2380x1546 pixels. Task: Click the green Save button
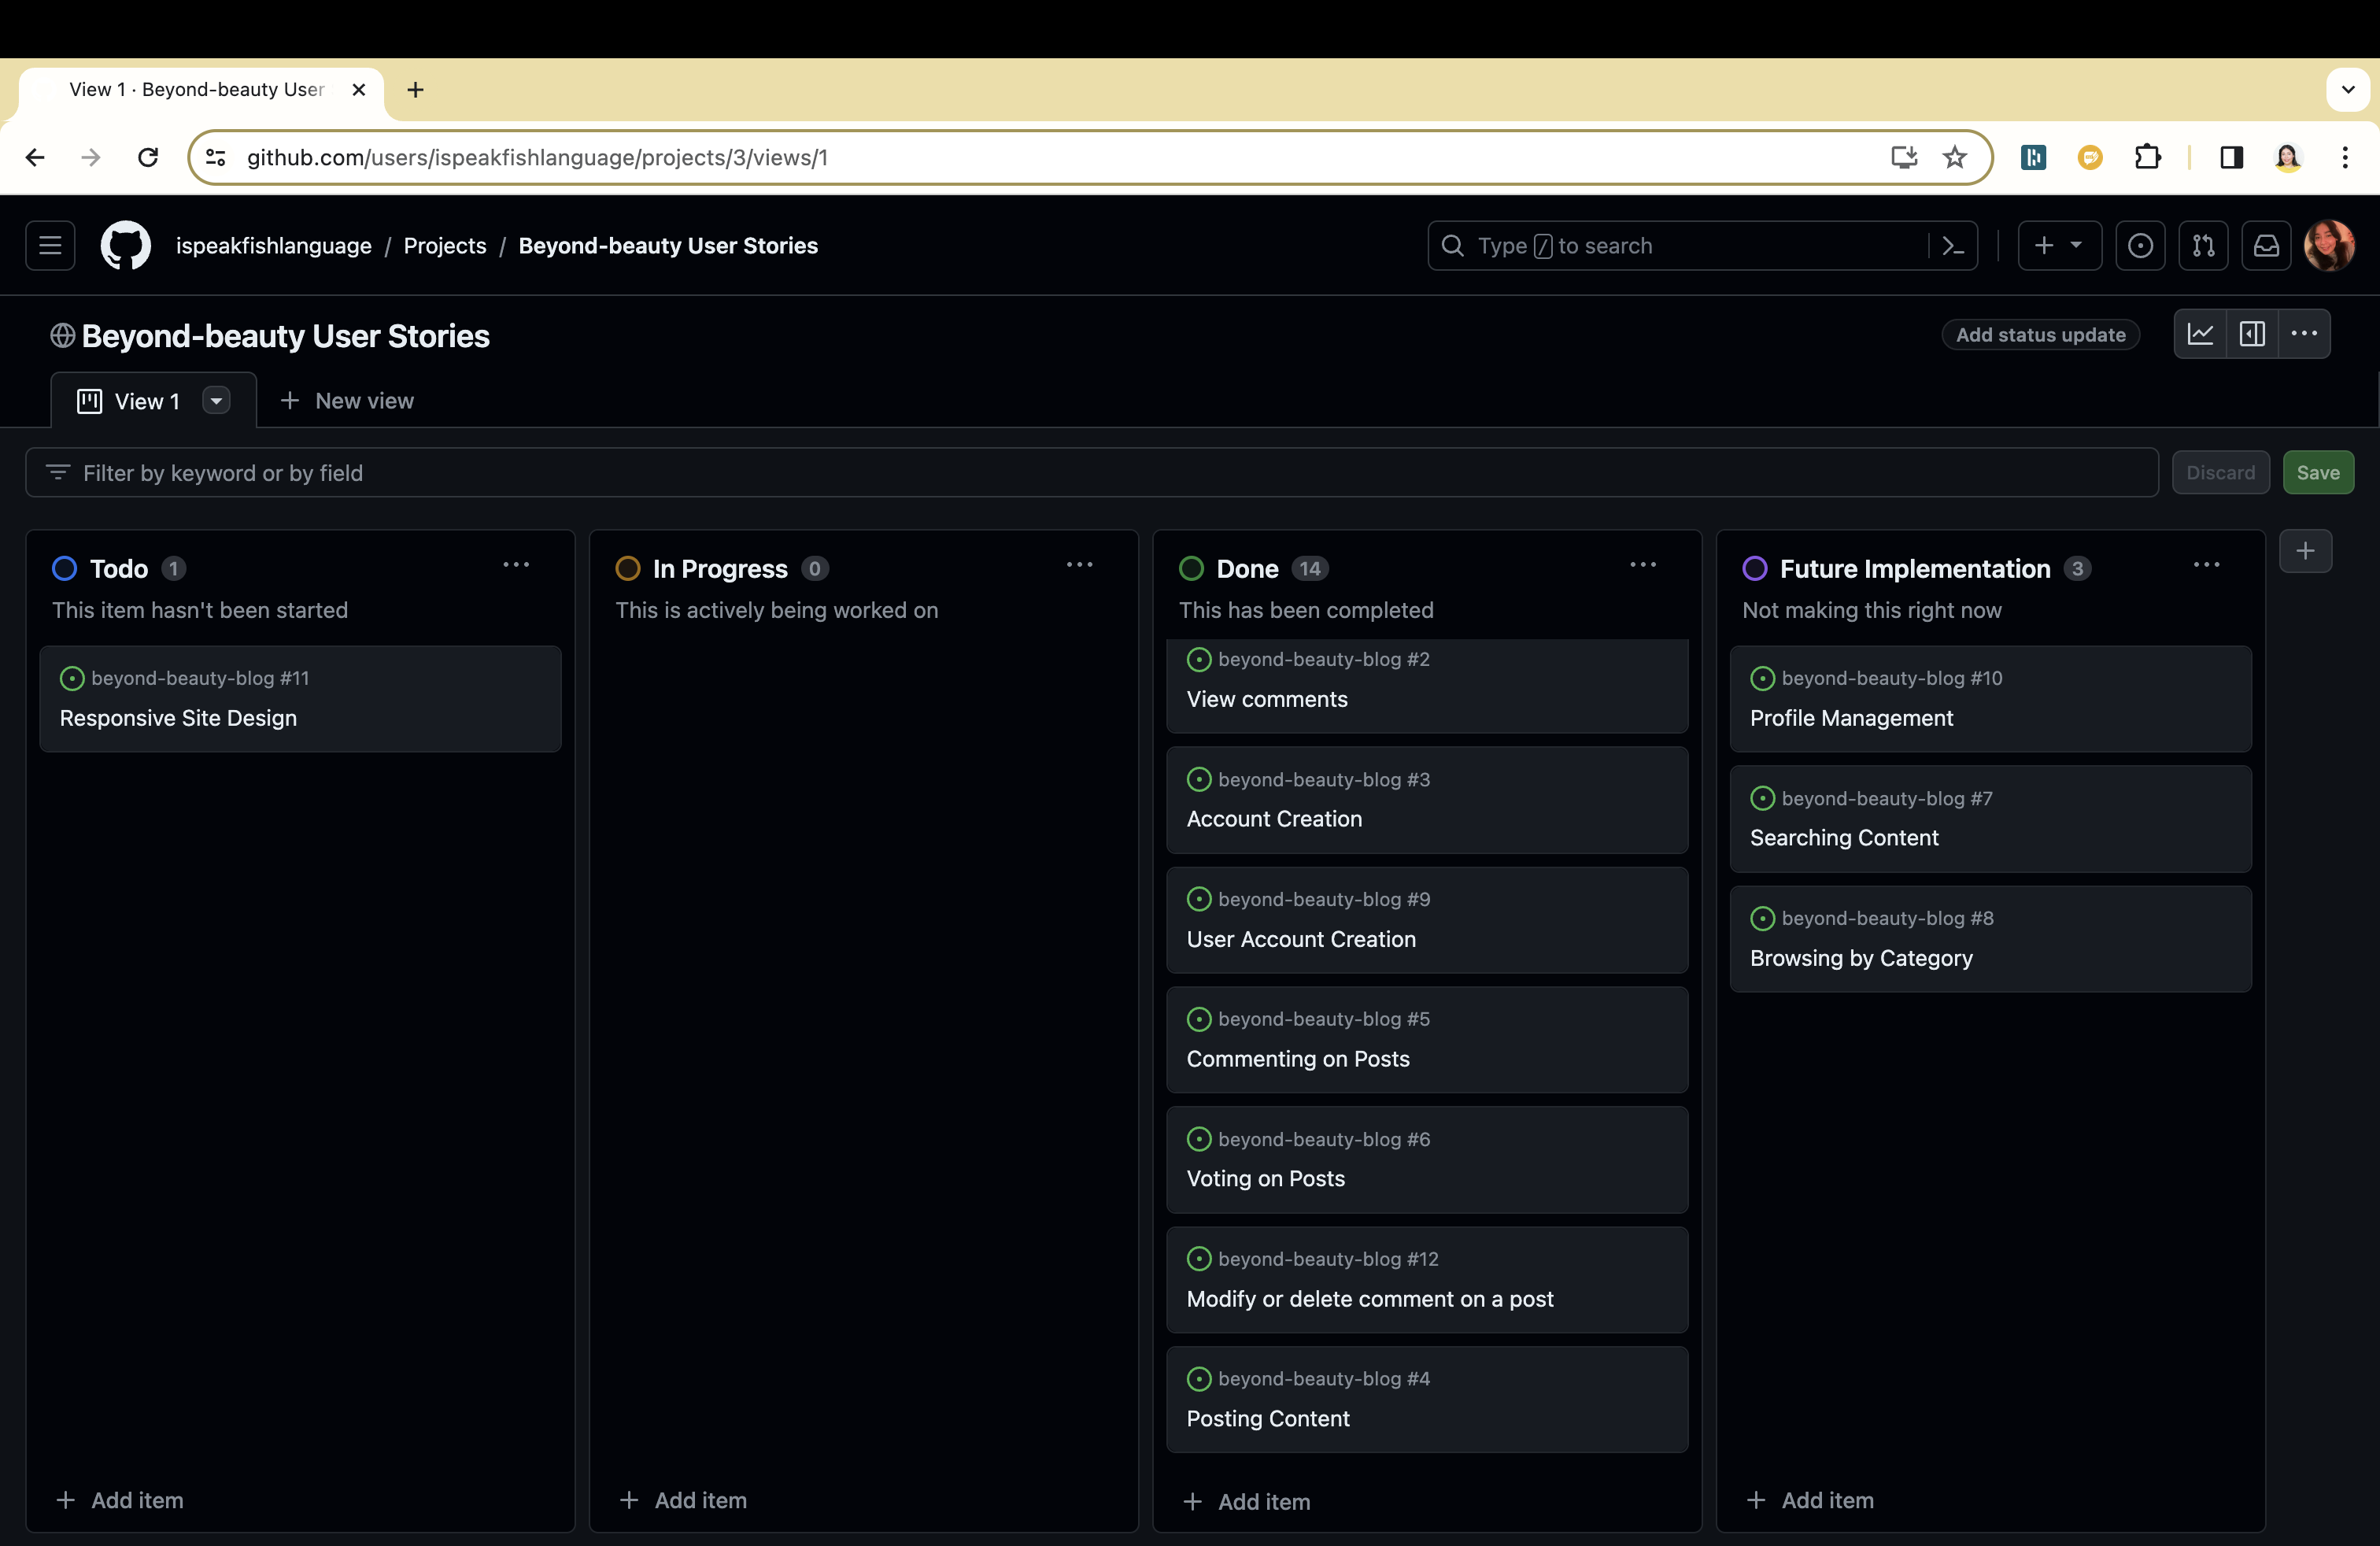(x=2317, y=473)
